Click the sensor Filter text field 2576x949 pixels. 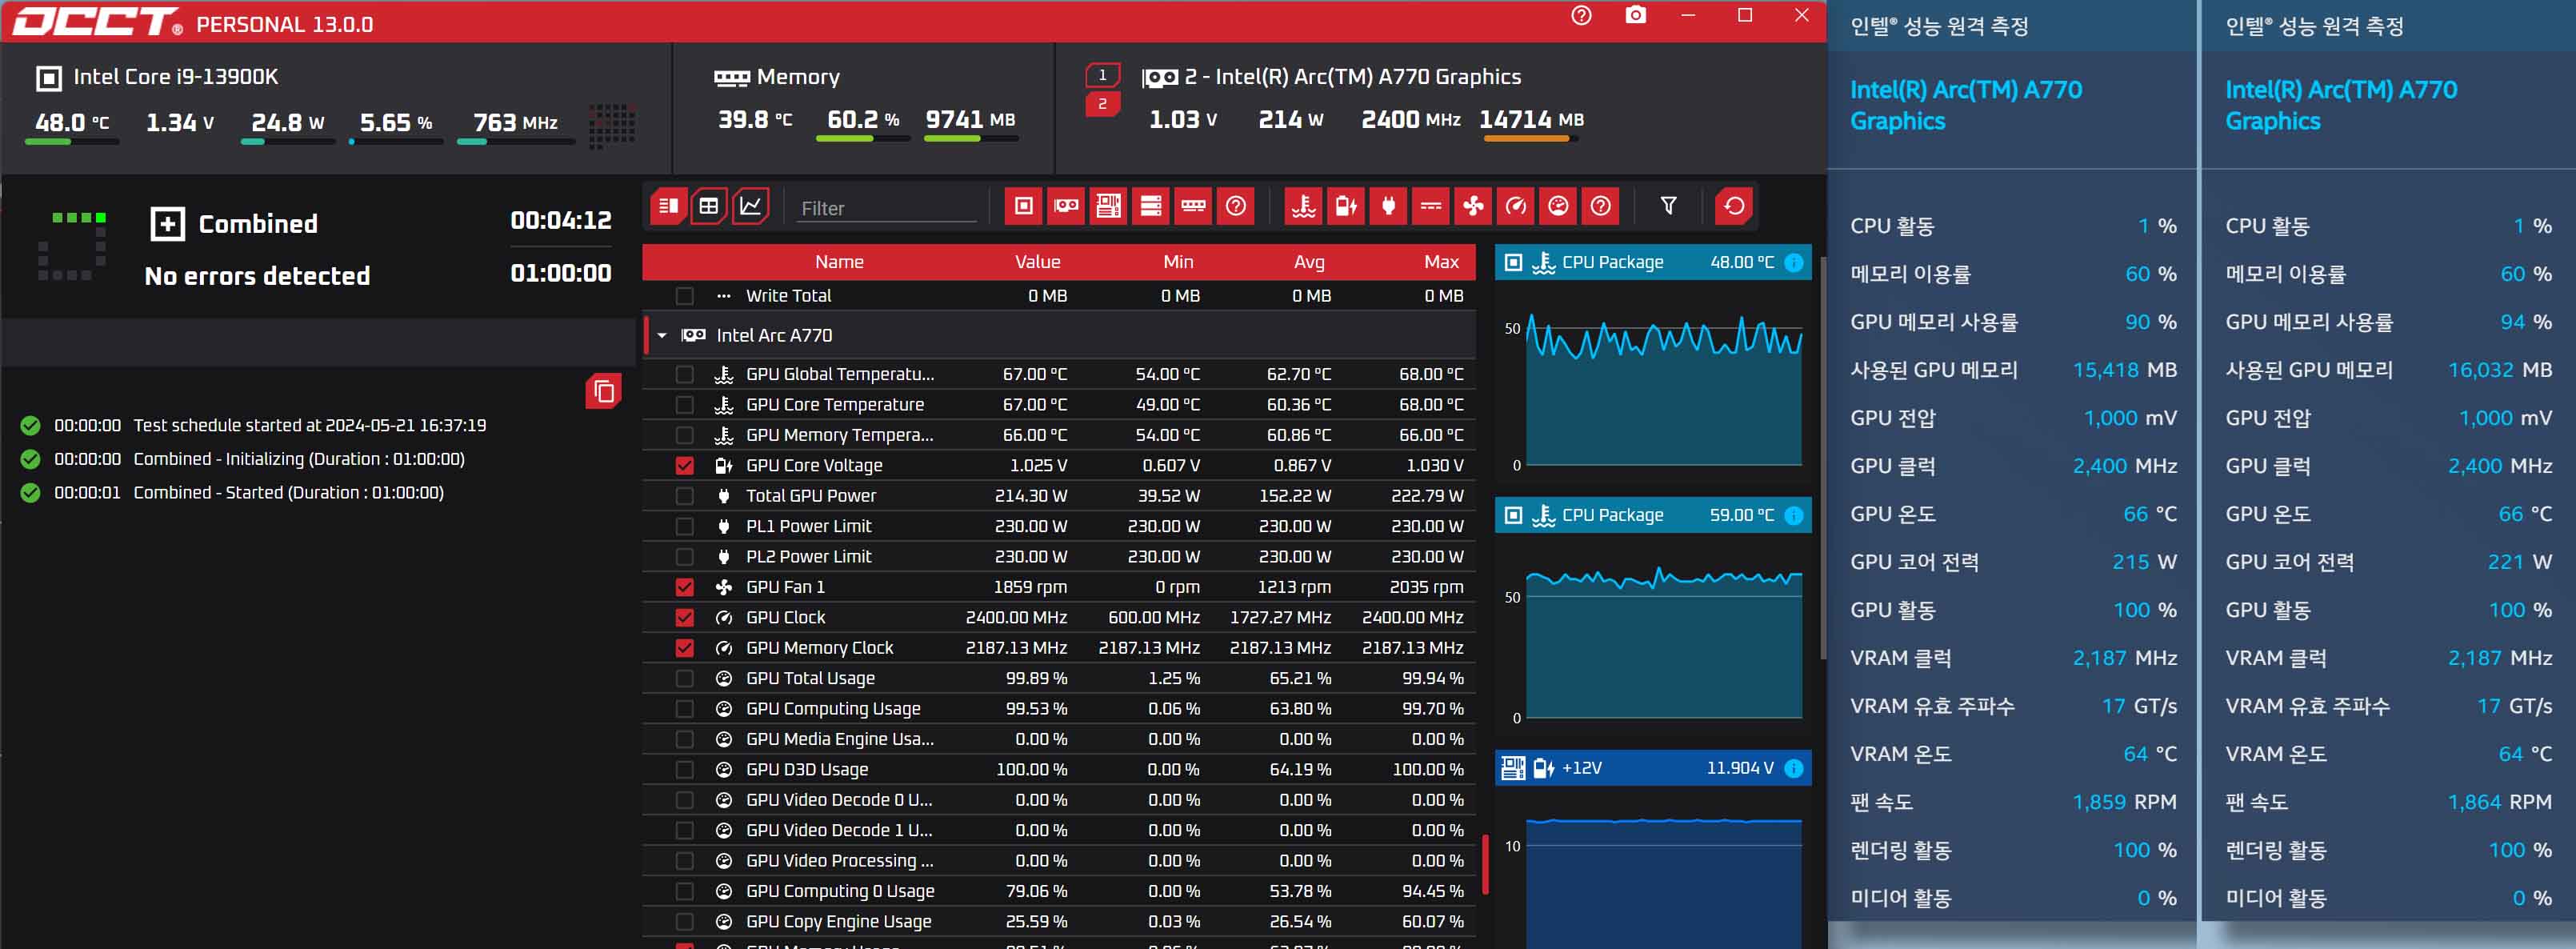(885, 208)
